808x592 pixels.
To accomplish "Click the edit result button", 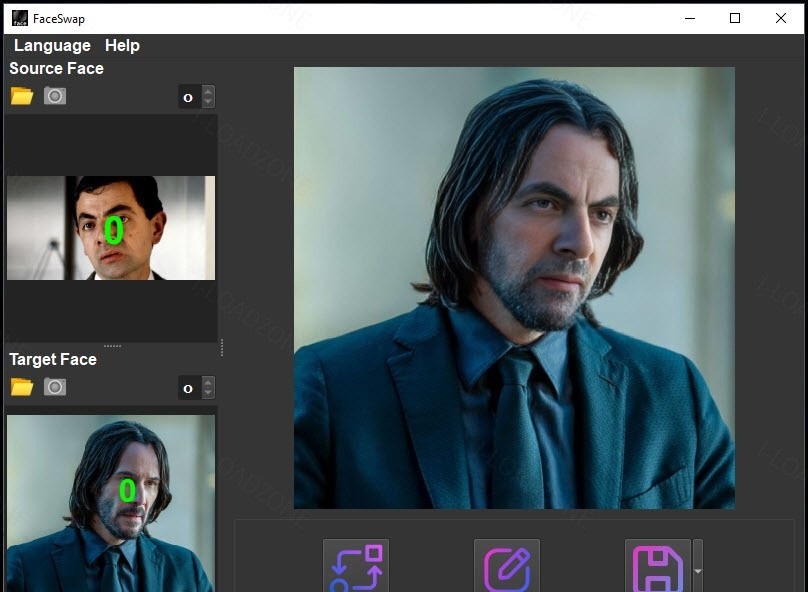I will 507,566.
